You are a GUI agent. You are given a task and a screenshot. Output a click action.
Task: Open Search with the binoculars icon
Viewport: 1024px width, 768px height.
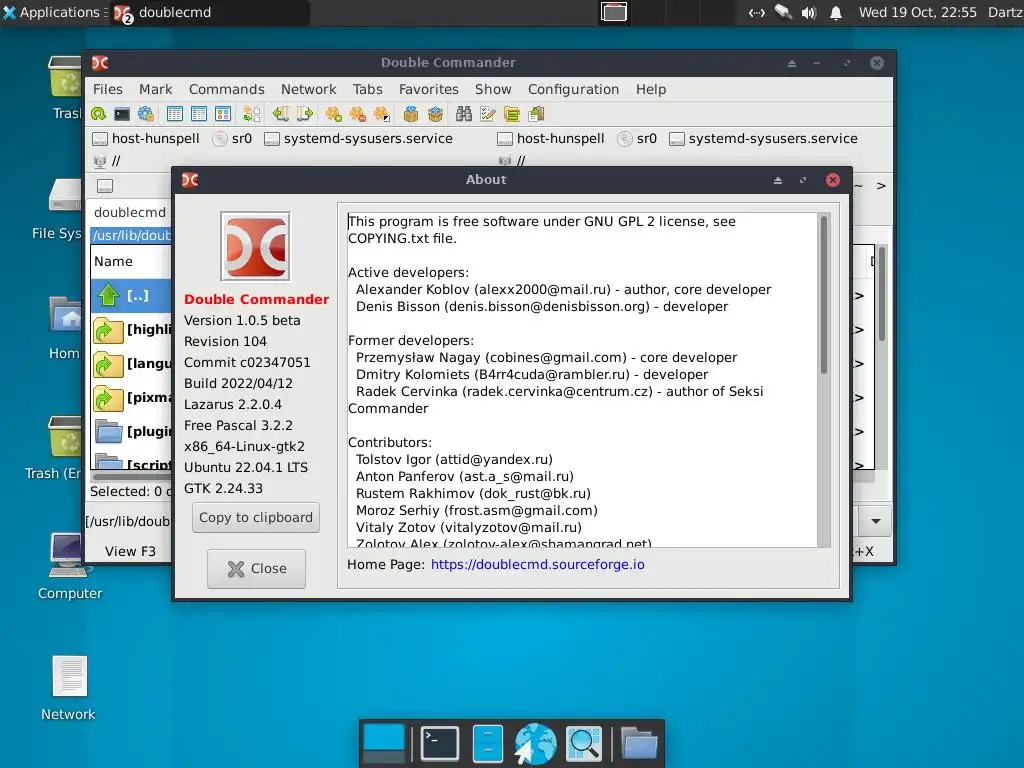click(x=464, y=114)
